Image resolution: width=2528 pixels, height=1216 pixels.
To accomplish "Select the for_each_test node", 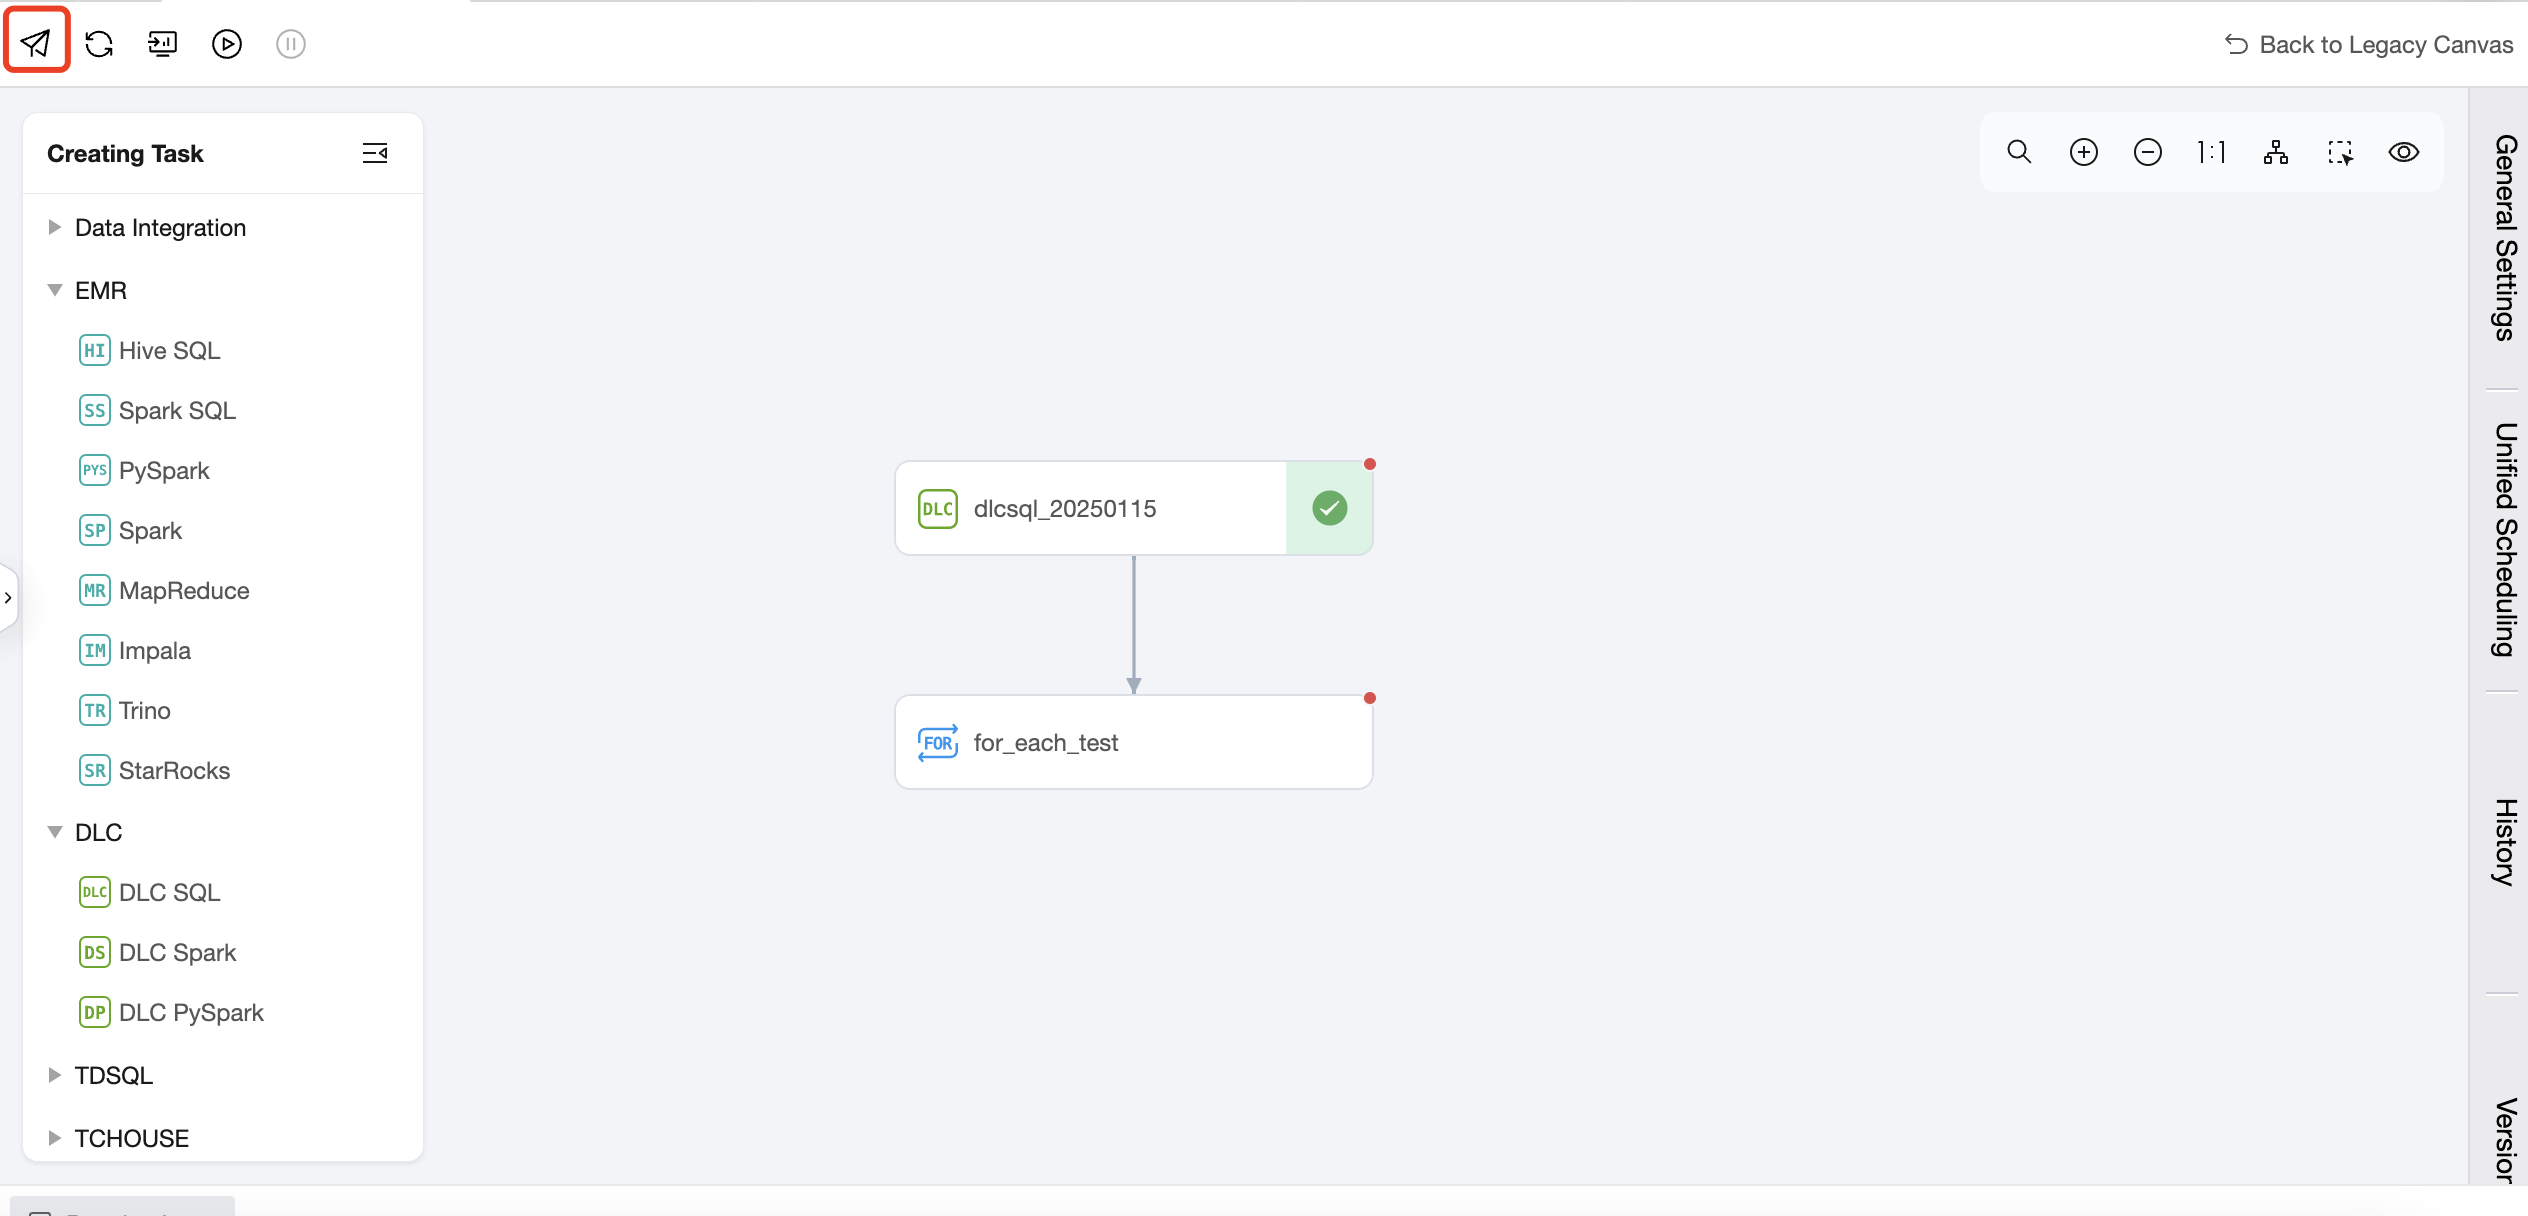I will point(1133,743).
